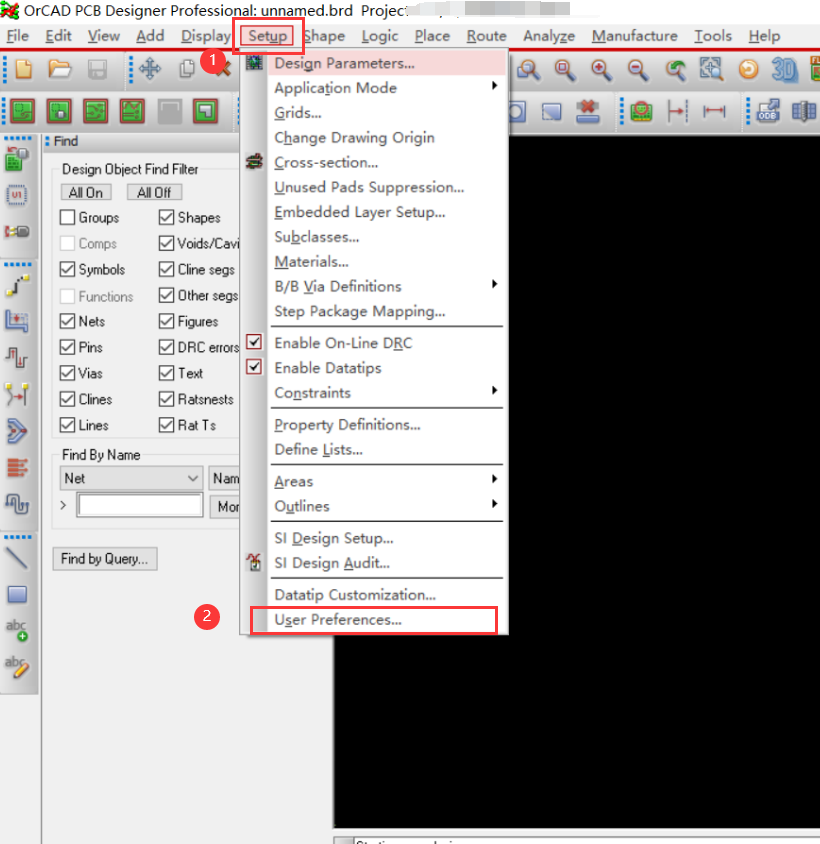Click the red X delete shape icon

[588, 111]
